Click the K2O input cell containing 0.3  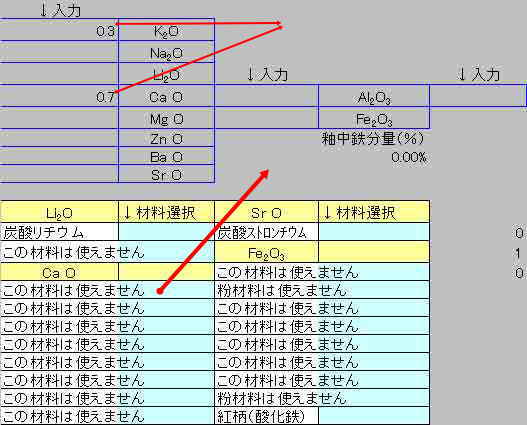pos(59,30)
